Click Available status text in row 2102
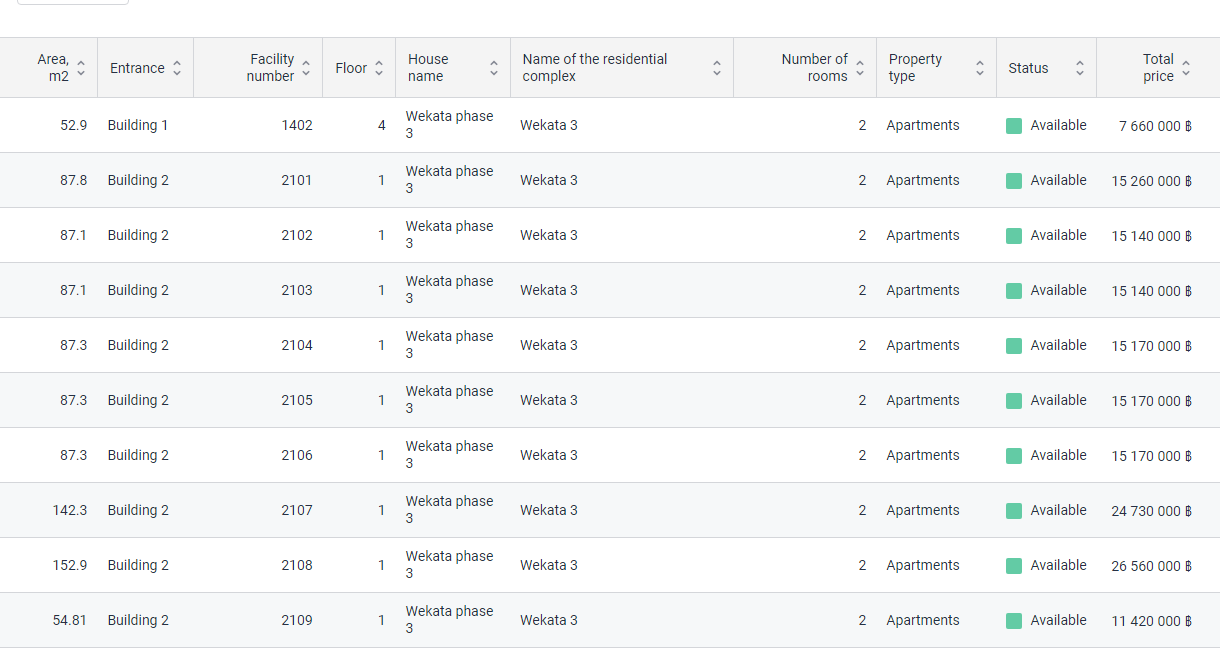The image size is (1220, 655). coord(1058,235)
